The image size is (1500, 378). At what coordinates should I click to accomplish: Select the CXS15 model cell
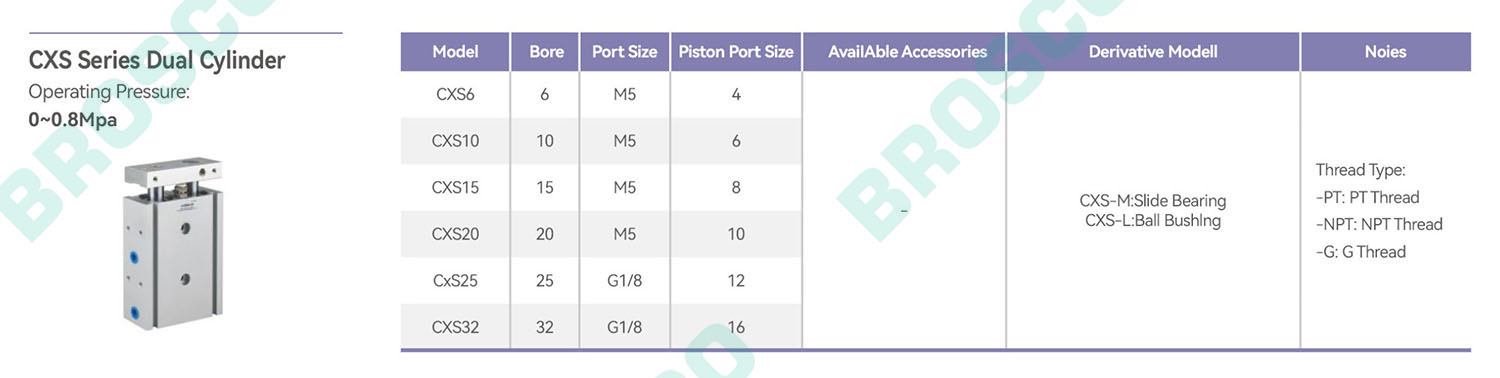(x=455, y=187)
